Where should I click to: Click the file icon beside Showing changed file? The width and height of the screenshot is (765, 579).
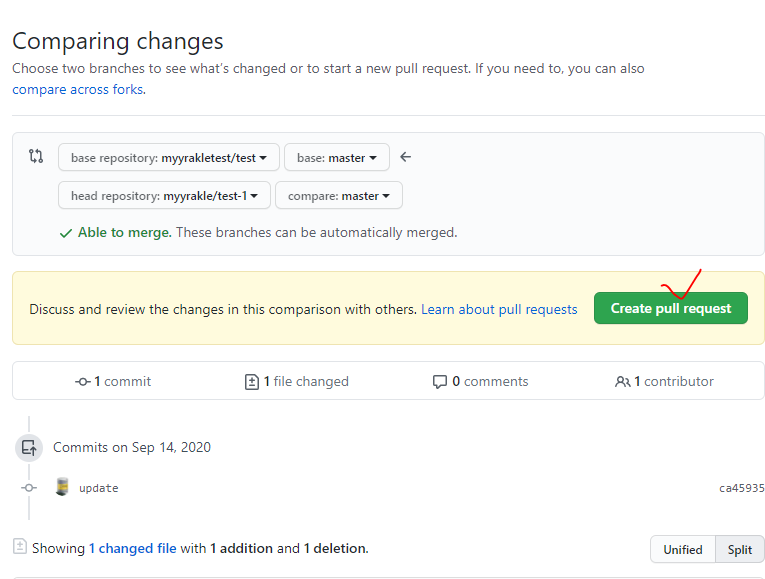(19, 546)
